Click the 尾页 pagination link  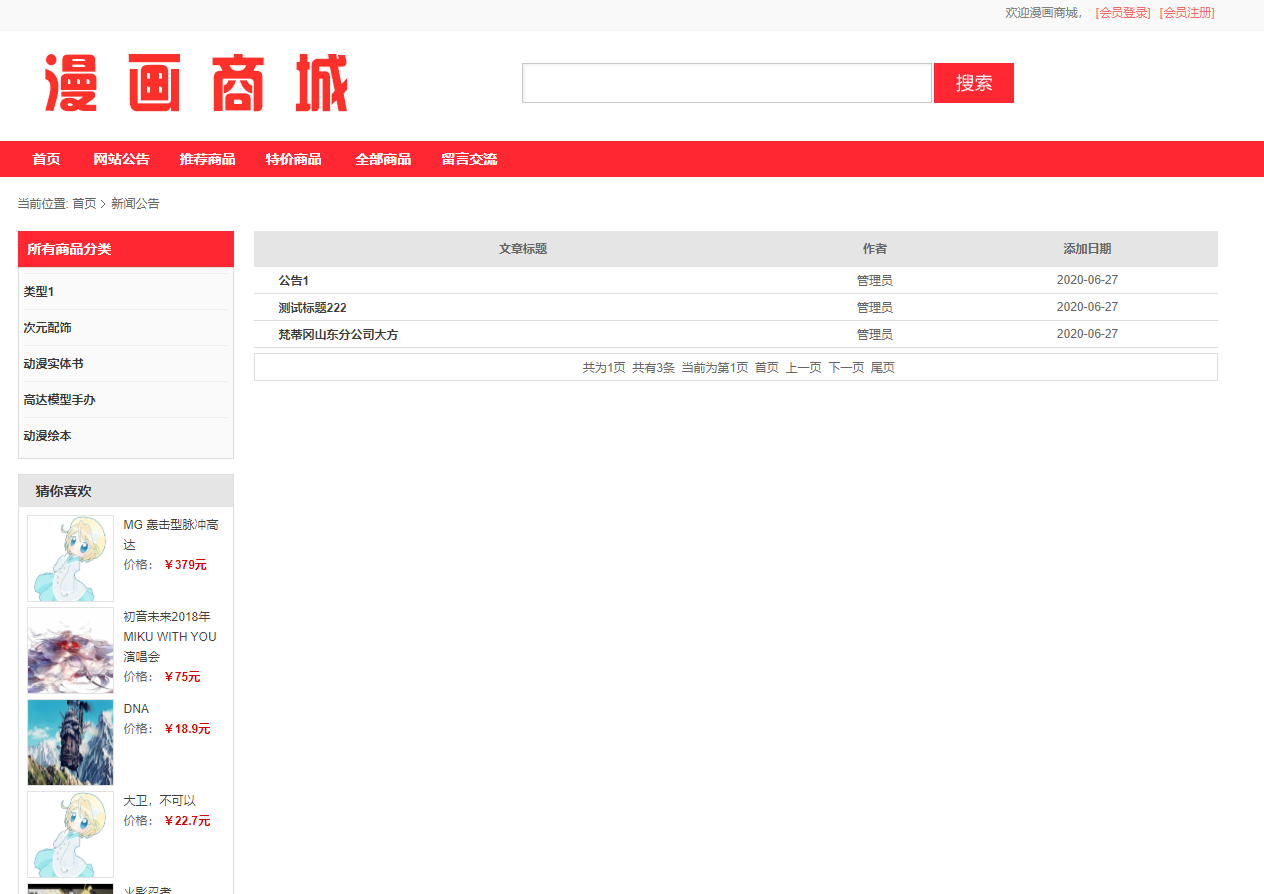[x=883, y=368]
